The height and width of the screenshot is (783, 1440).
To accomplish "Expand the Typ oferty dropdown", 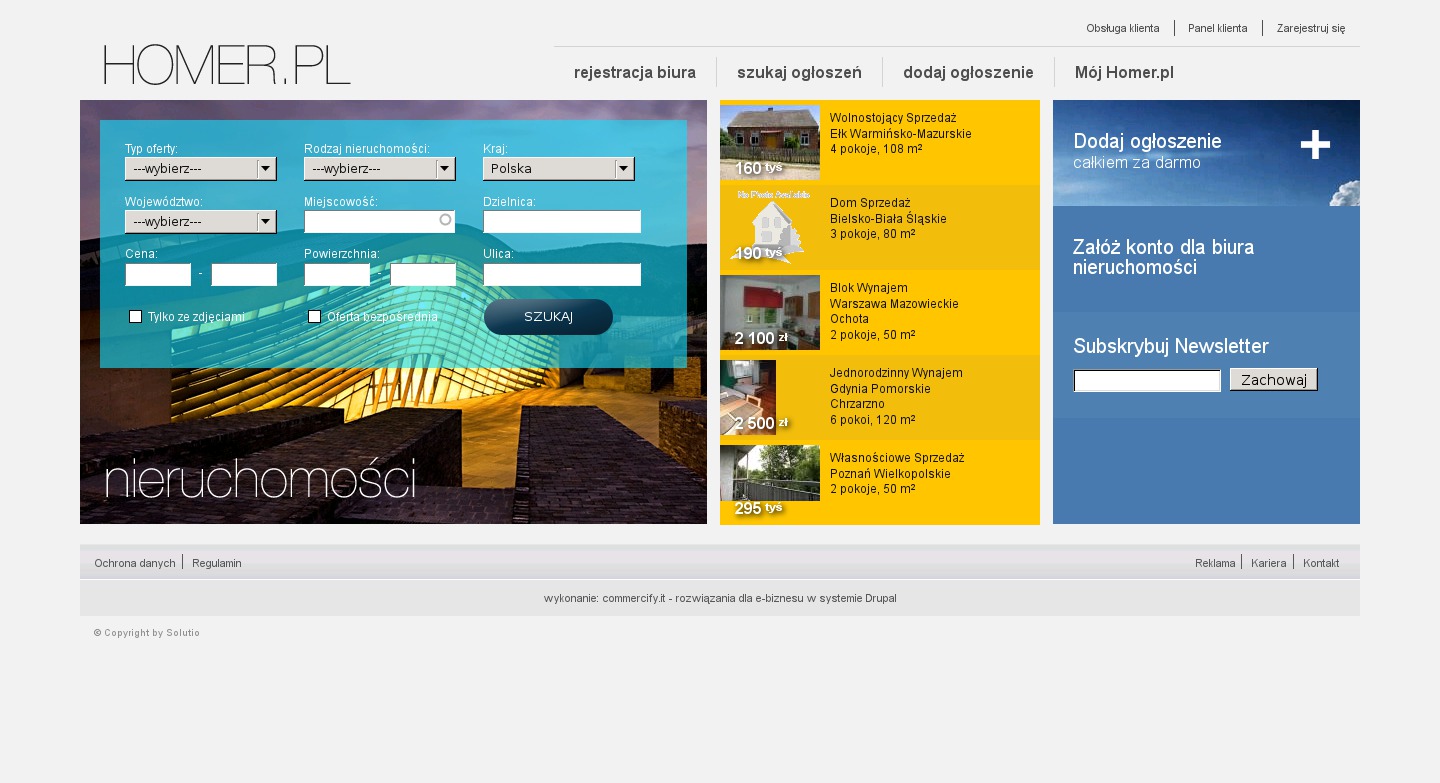I will pos(200,169).
